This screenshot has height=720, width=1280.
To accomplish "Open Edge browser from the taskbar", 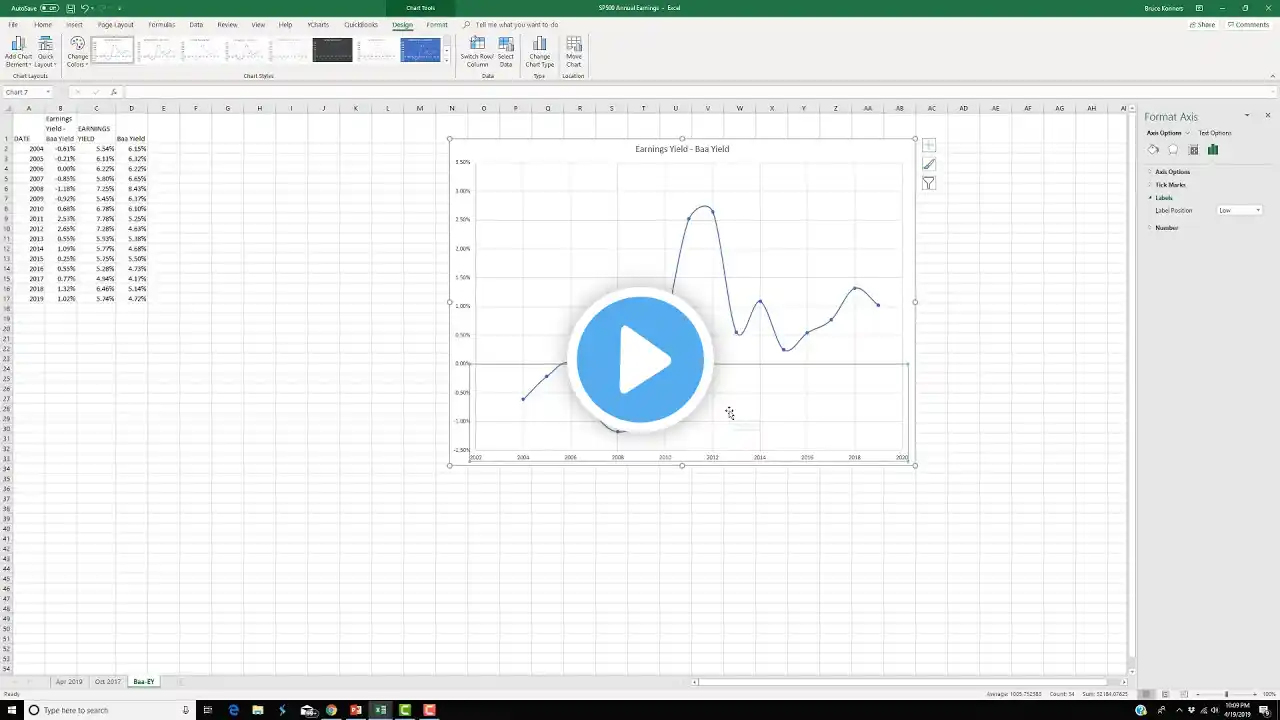I will point(234,710).
